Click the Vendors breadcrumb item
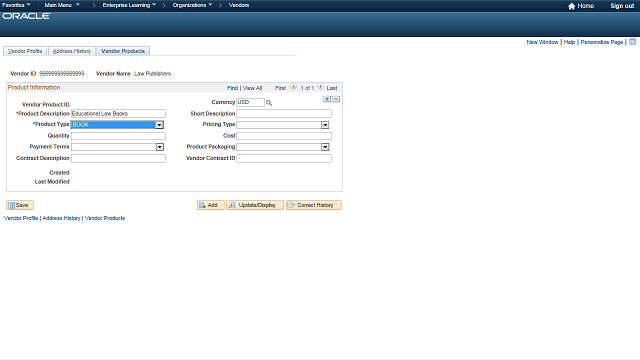Image resolution: width=640 pixels, height=360 pixels. pos(239,5)
